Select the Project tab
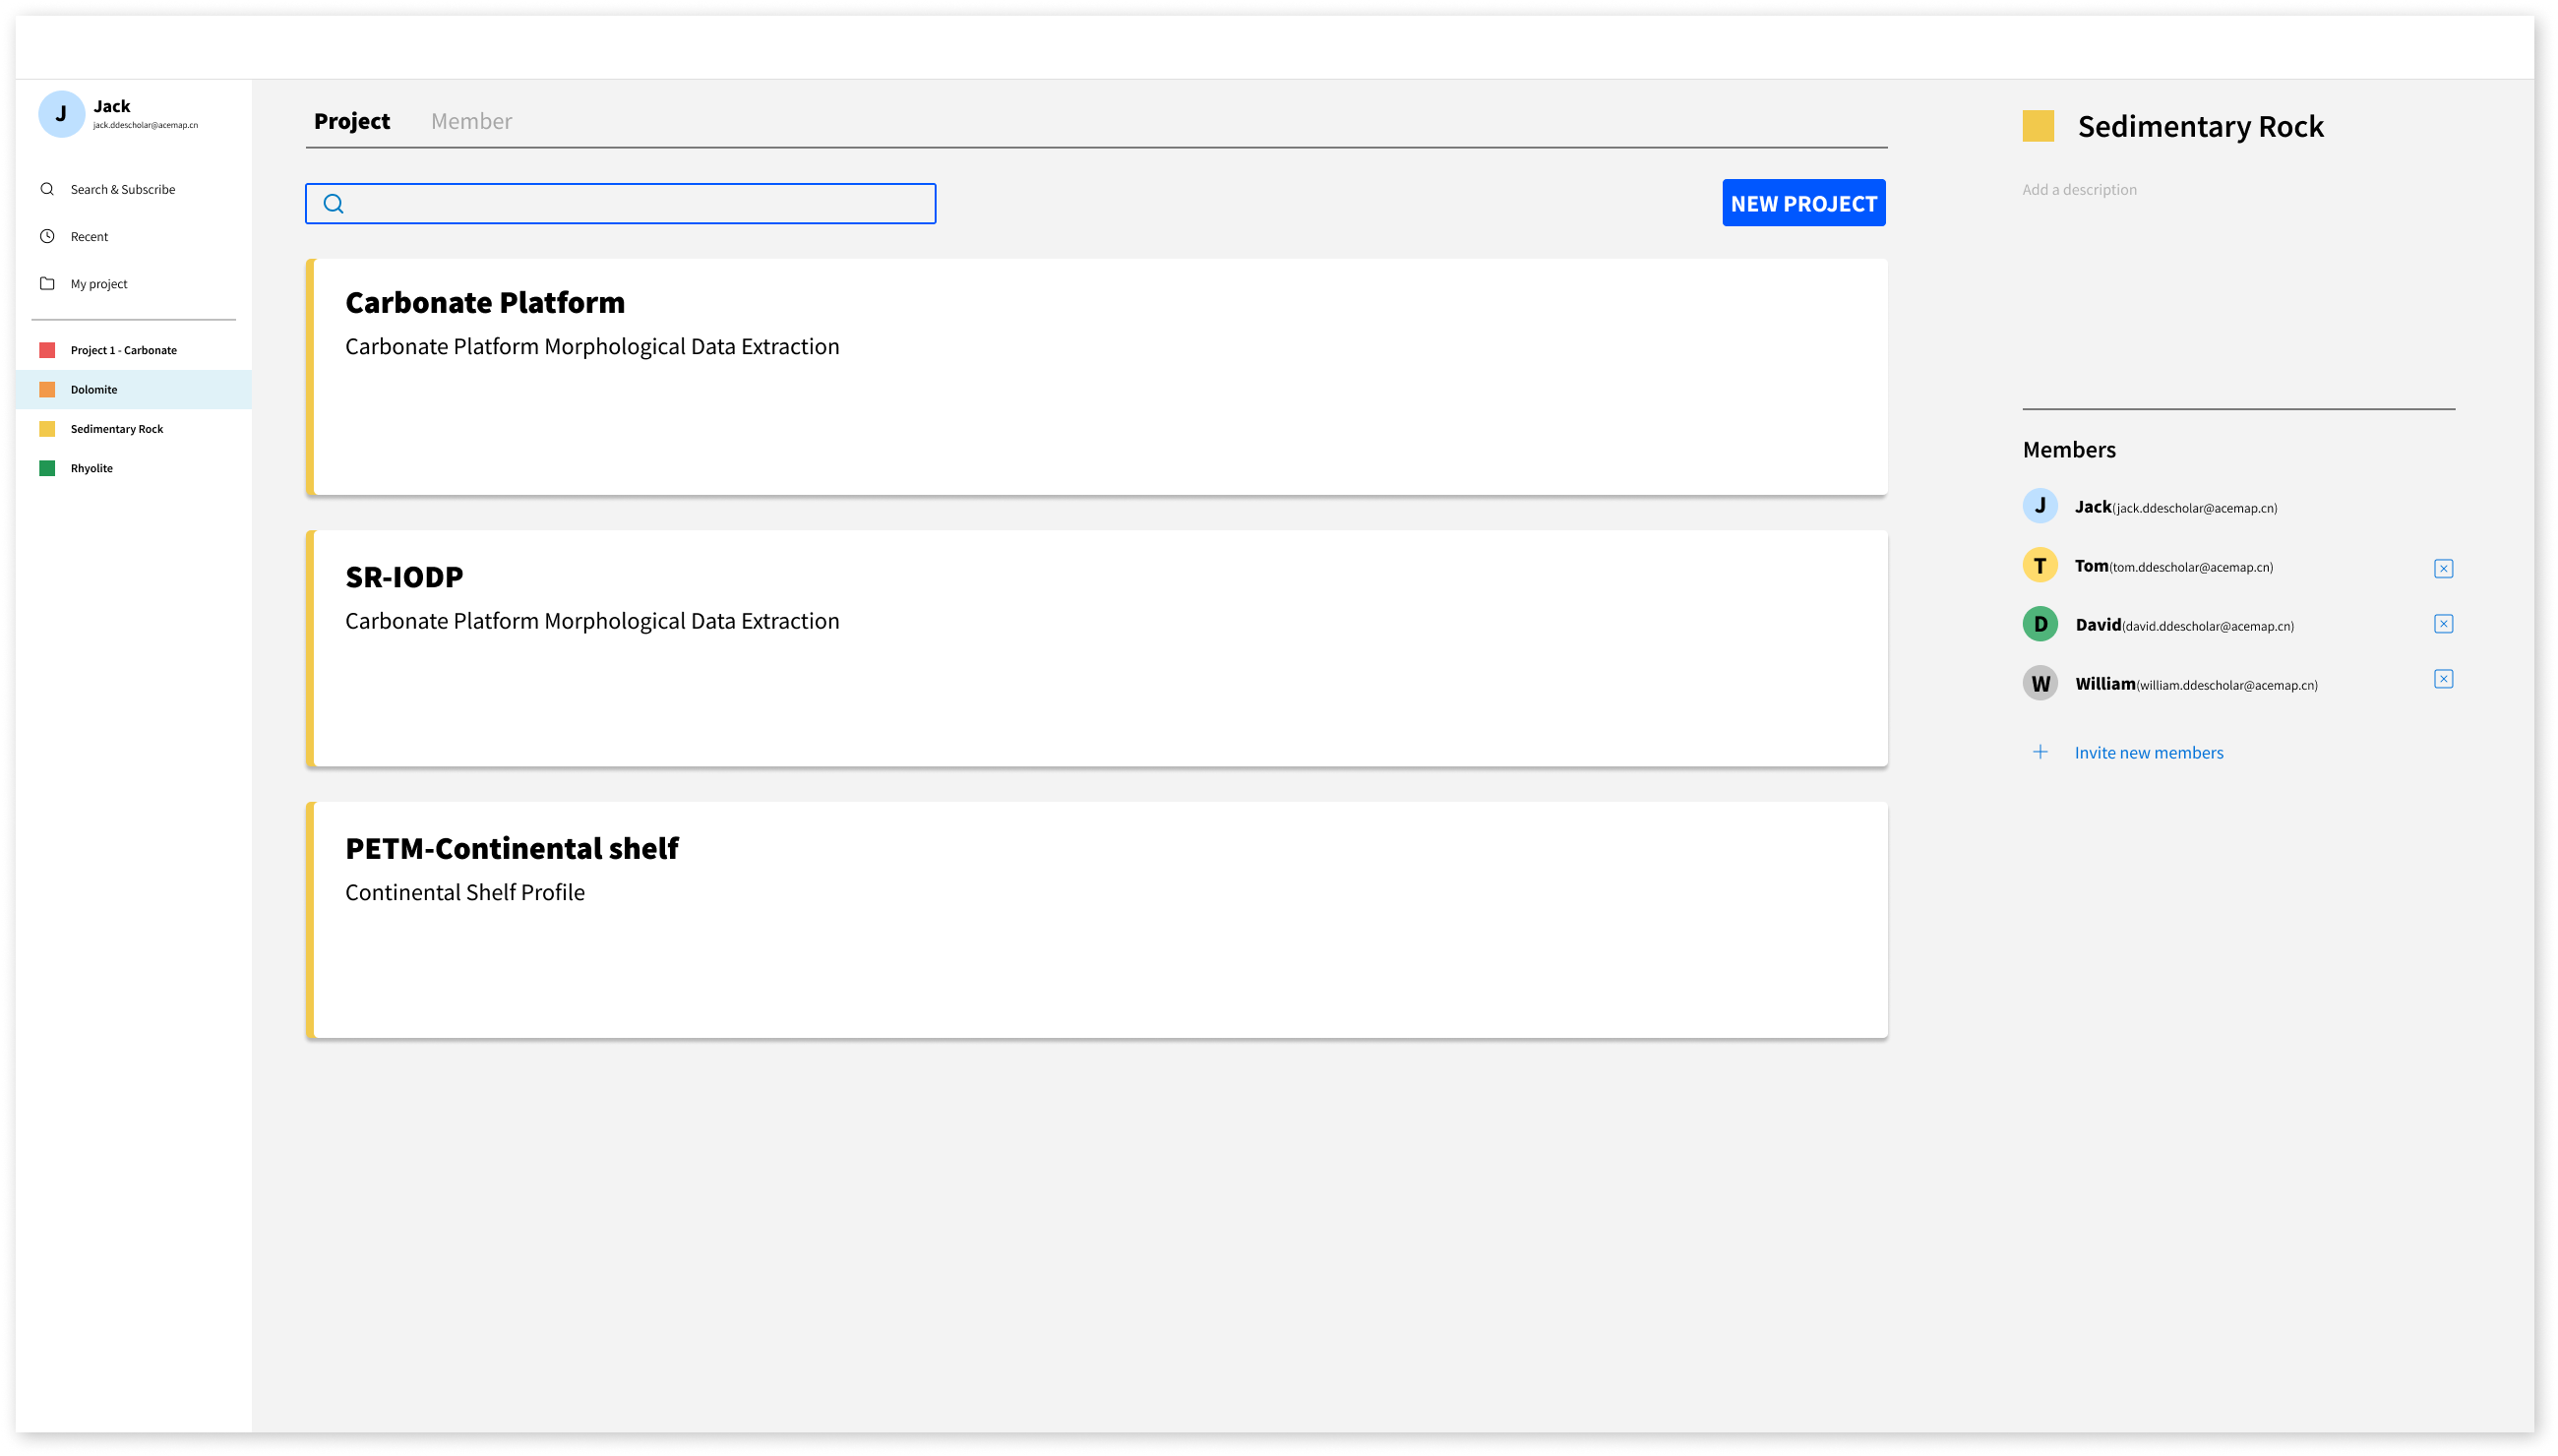Screen dimensions: 2558x1456 click(352, 121)
